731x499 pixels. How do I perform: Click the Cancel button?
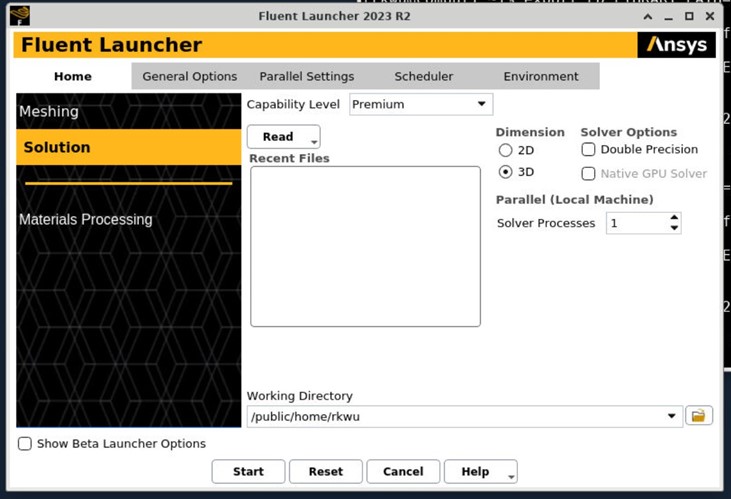click(403, 471)
